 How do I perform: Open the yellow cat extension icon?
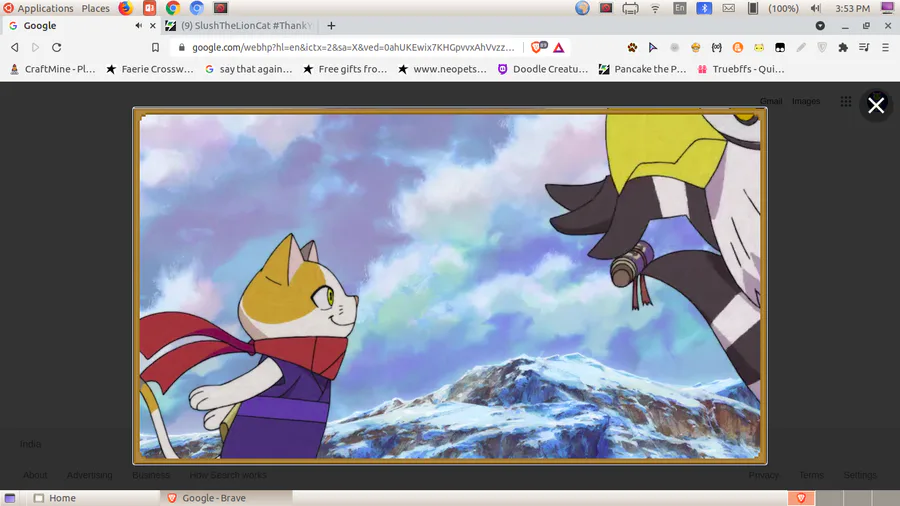(759, 48)
